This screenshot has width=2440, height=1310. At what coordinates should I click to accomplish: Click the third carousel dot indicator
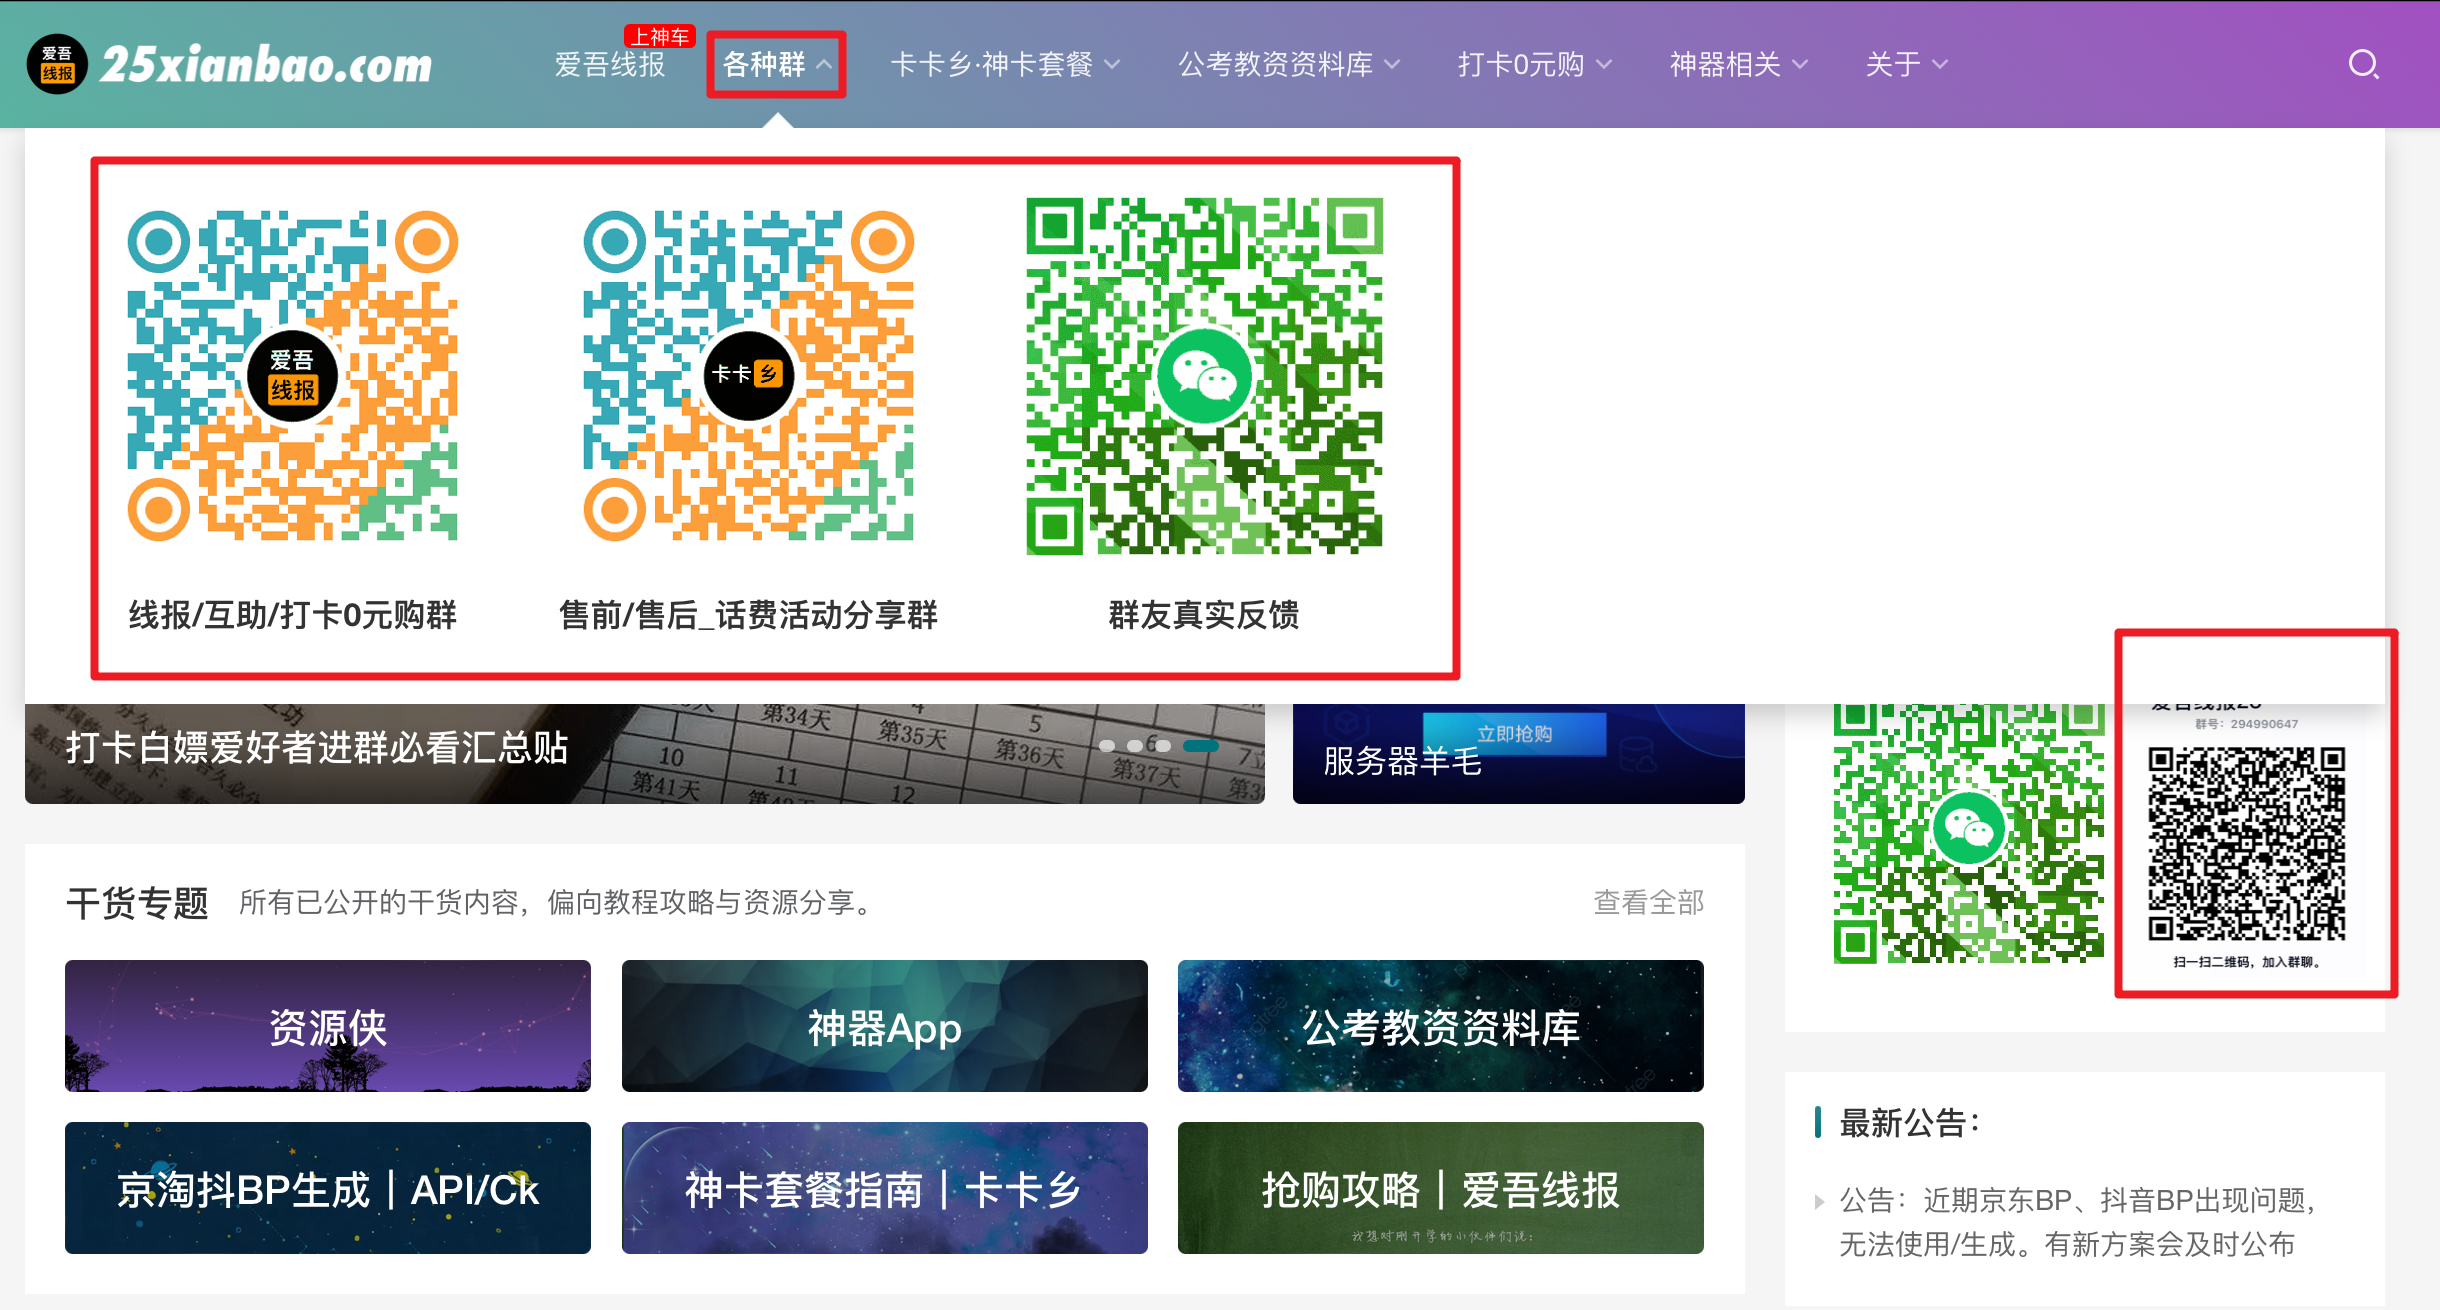1163,745
